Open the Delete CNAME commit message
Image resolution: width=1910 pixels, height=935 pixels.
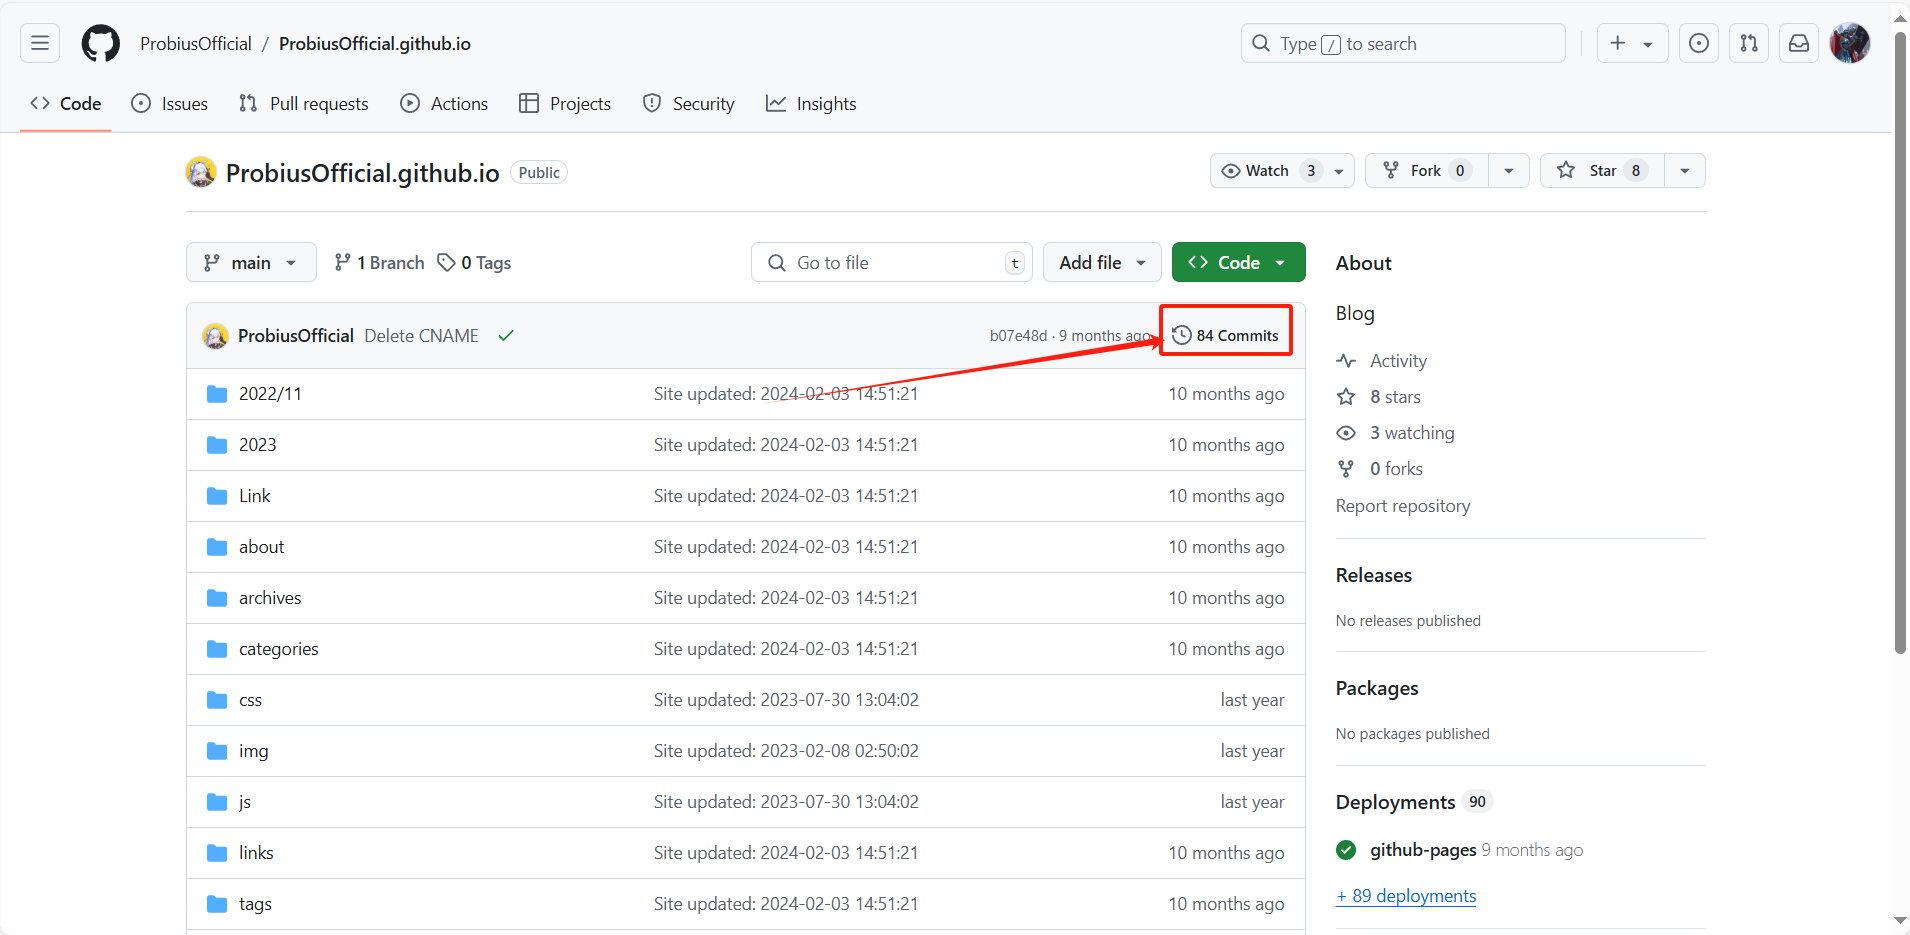click(421, 336)
